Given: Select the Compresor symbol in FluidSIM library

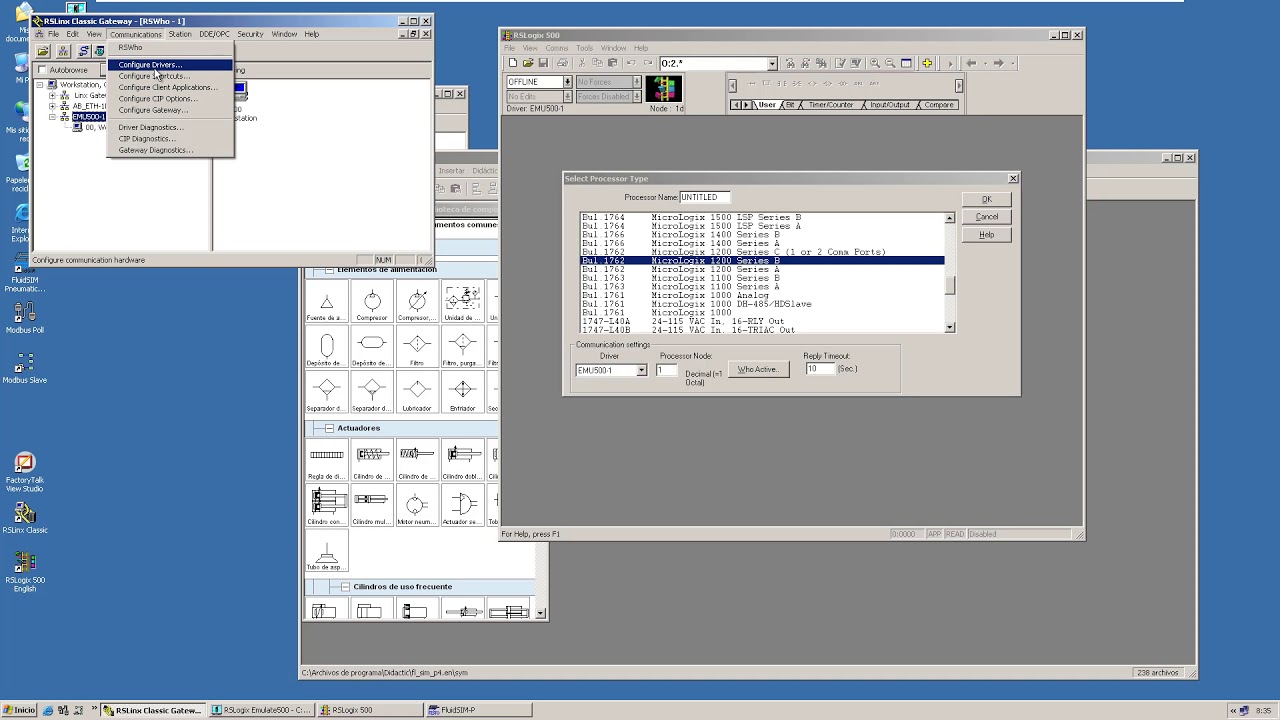Looking at the screenshot, I should point(372,303).
